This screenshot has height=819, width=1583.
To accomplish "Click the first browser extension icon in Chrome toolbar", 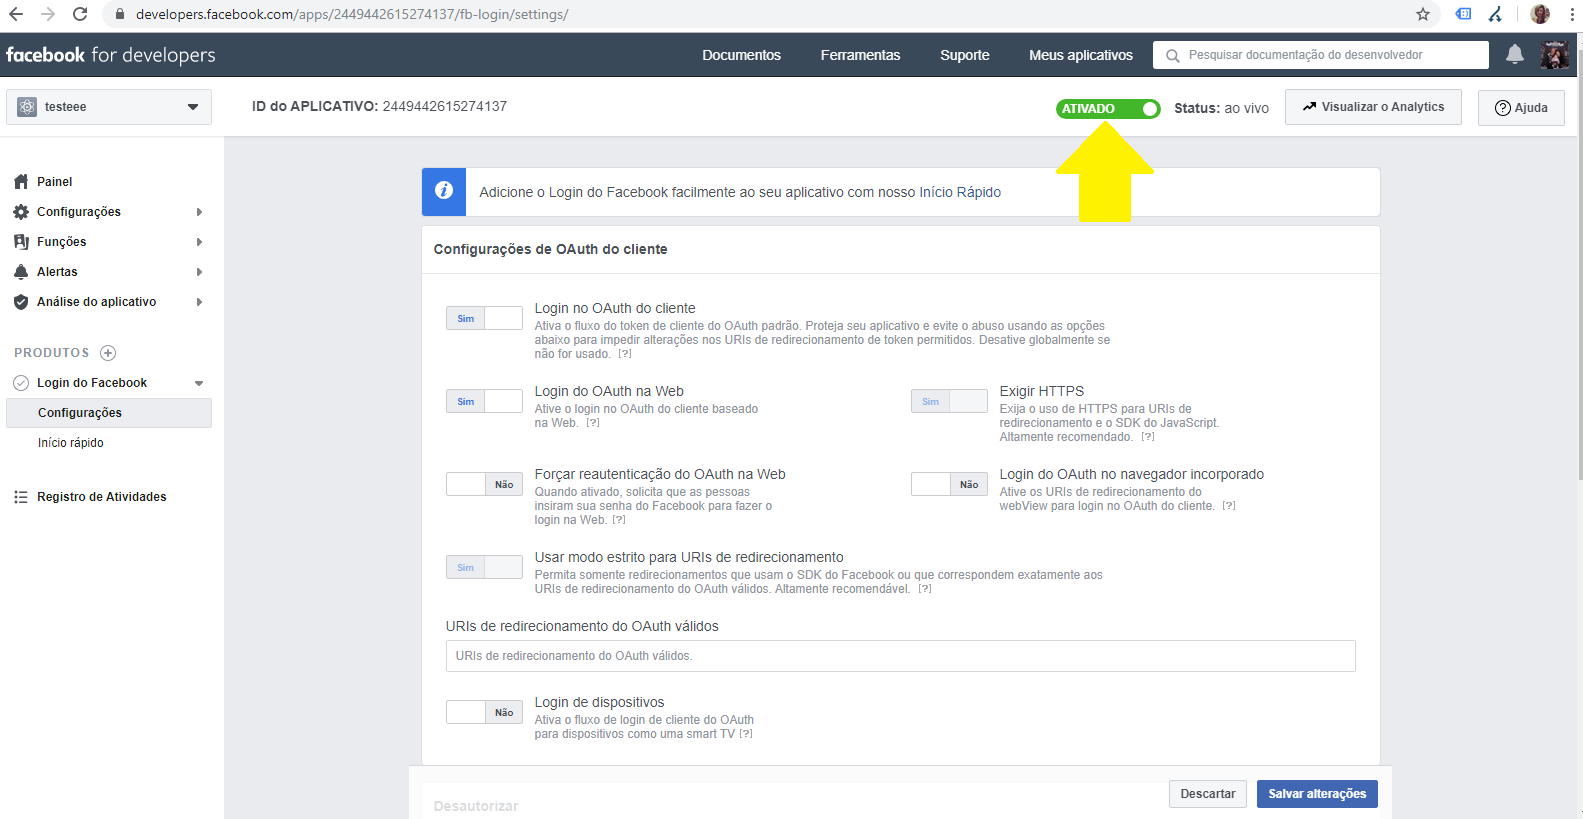I will (1463, 14).
